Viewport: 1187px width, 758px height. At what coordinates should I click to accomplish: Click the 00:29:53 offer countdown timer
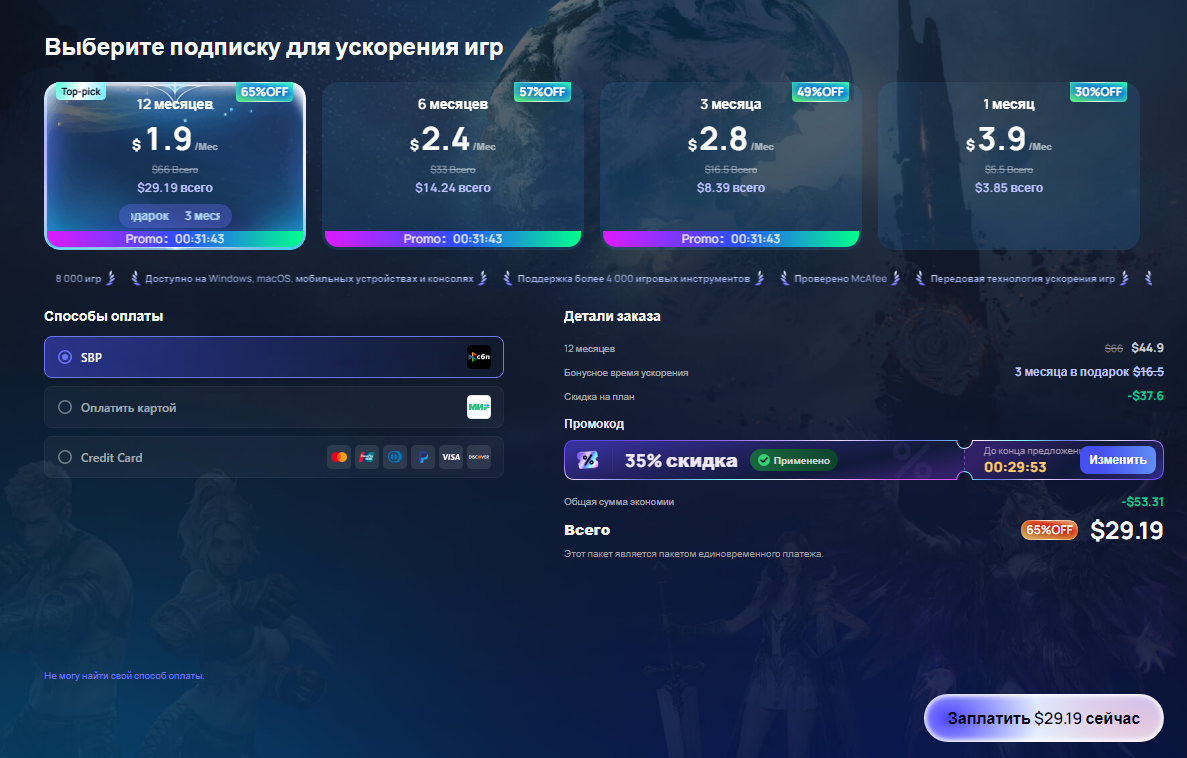point(1015,467)
